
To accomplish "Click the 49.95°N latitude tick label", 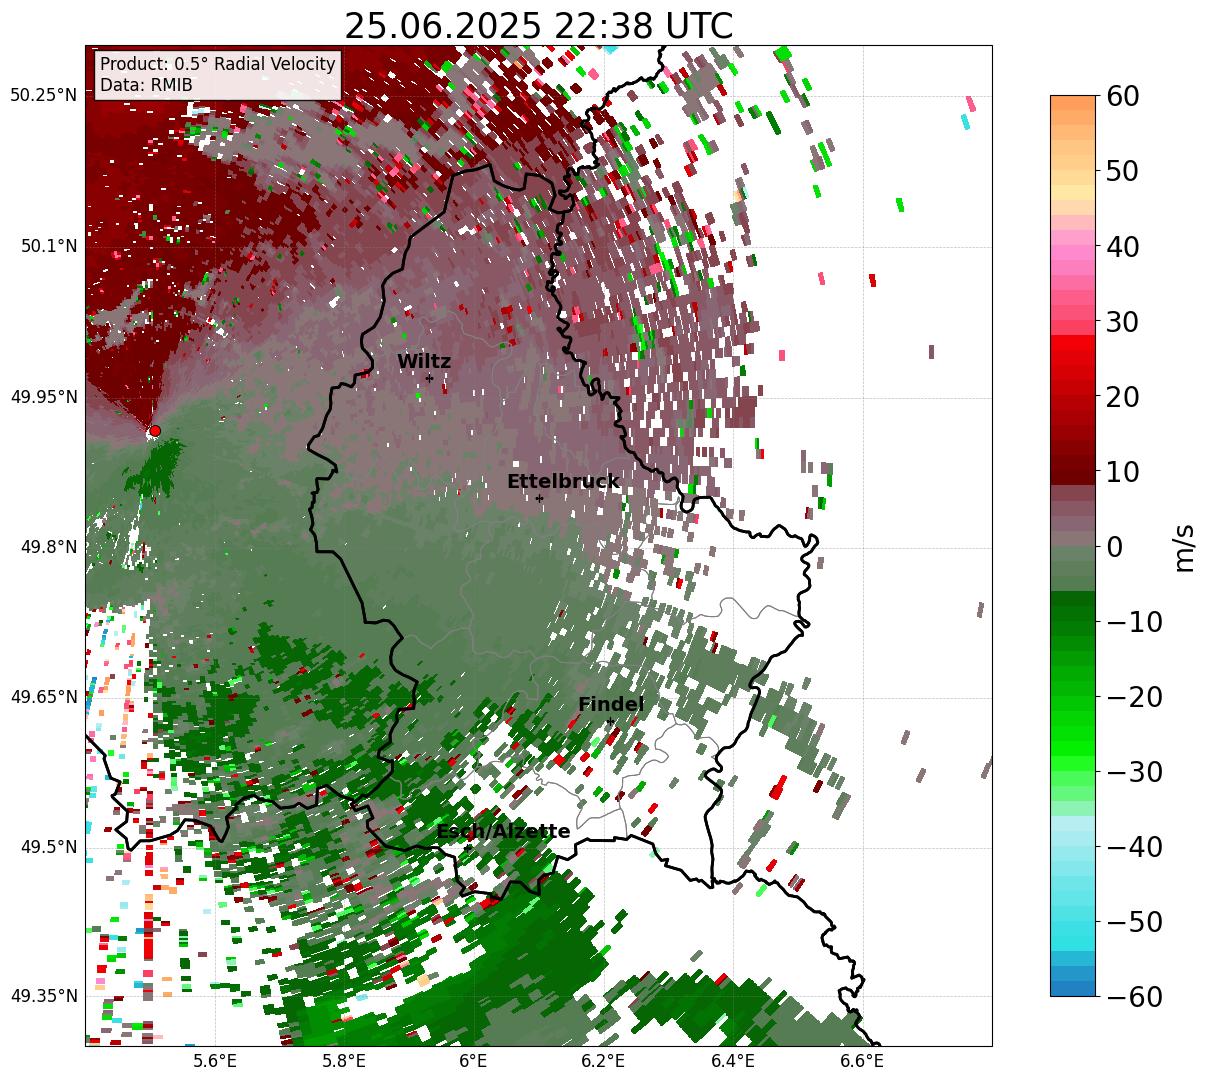I will [44, 397].
